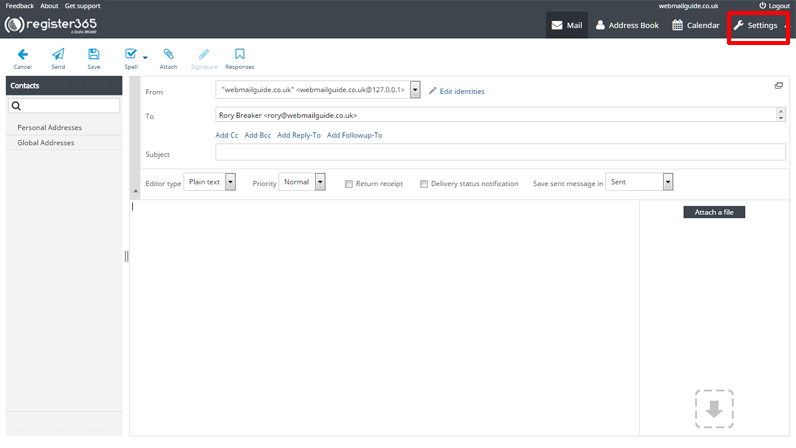Image resolution: width=796 pixels, height=448 pixels.
Task: Click the Logout link
Action: pos(774,6)
